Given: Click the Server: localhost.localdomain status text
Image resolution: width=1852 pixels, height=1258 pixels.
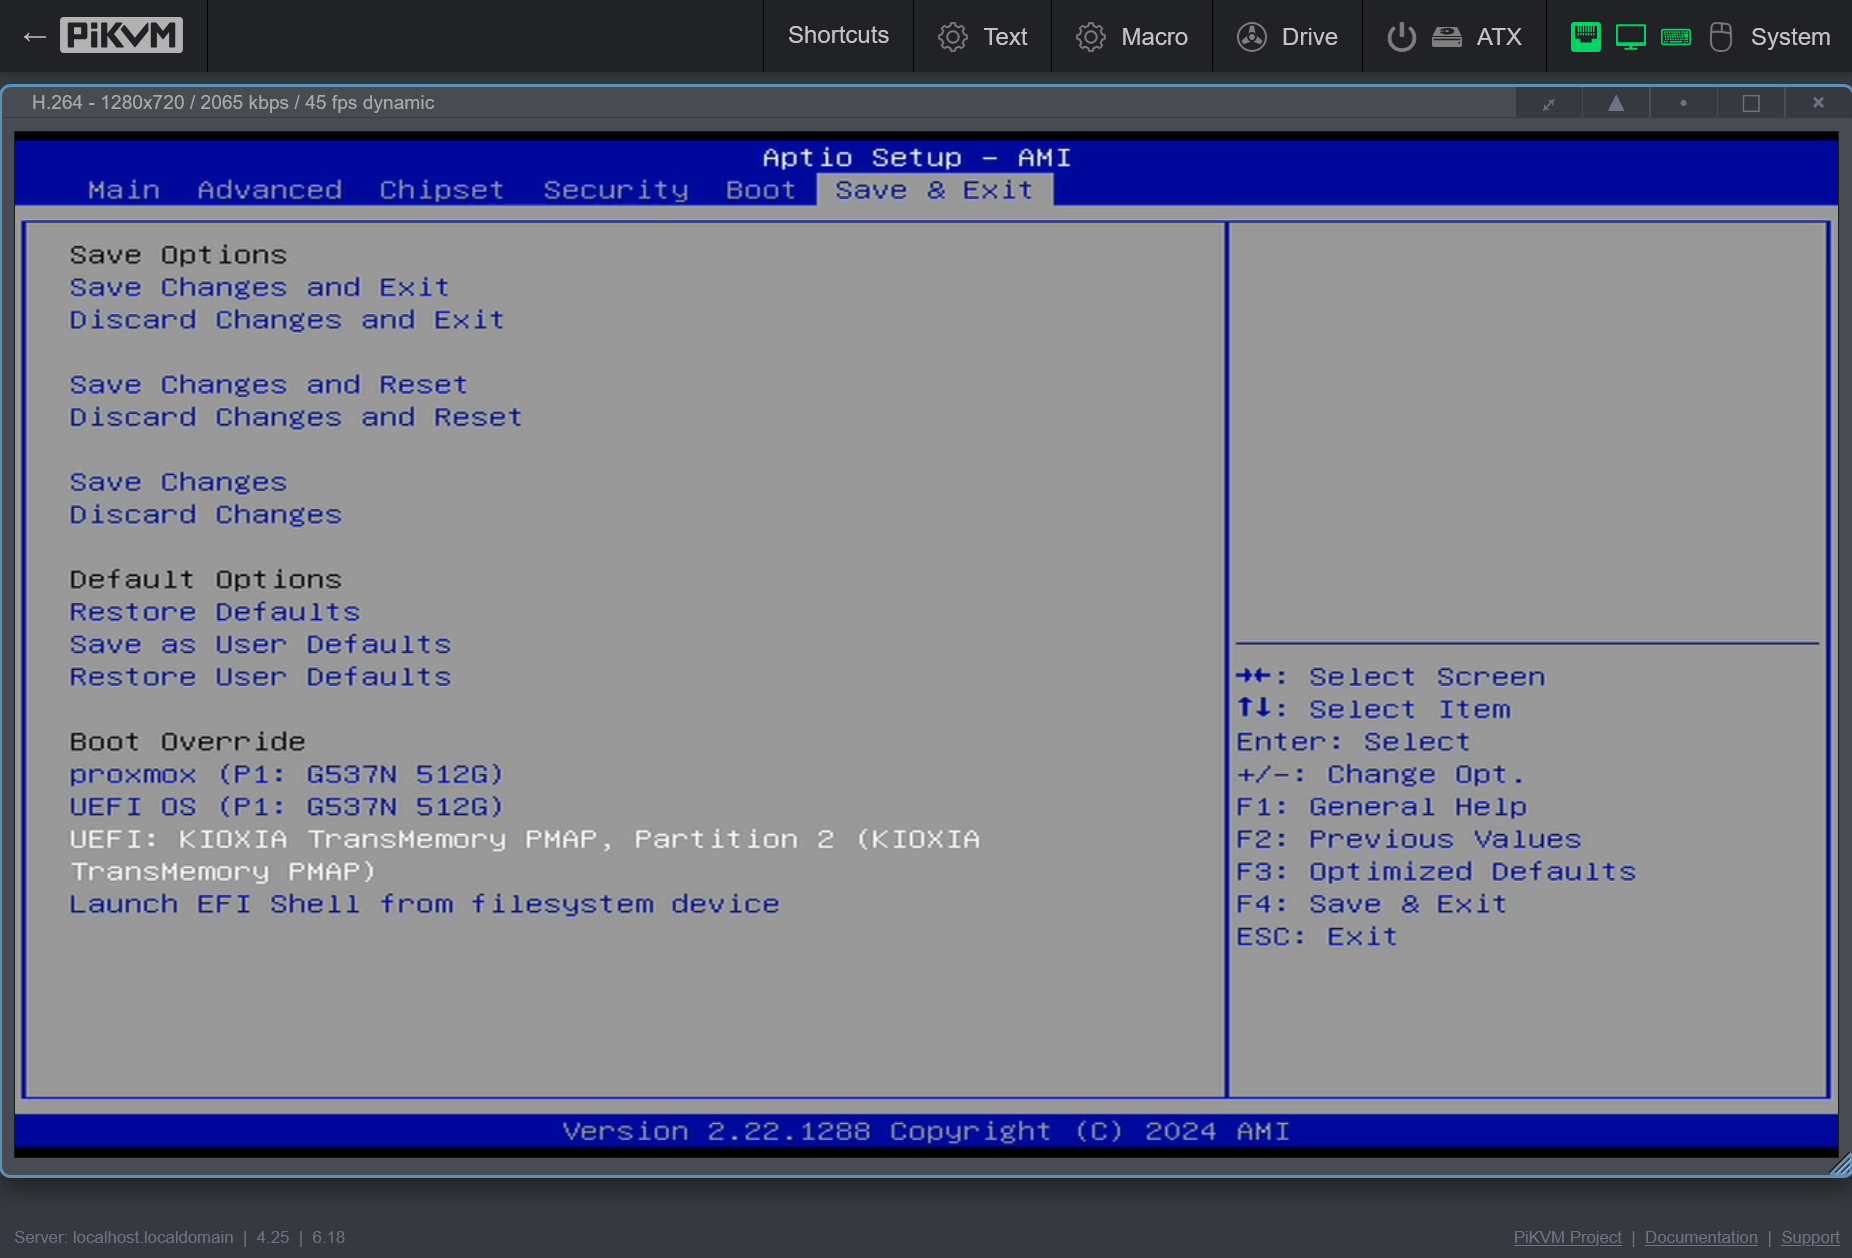Looking at the screenshot, I should point(123,1237).
